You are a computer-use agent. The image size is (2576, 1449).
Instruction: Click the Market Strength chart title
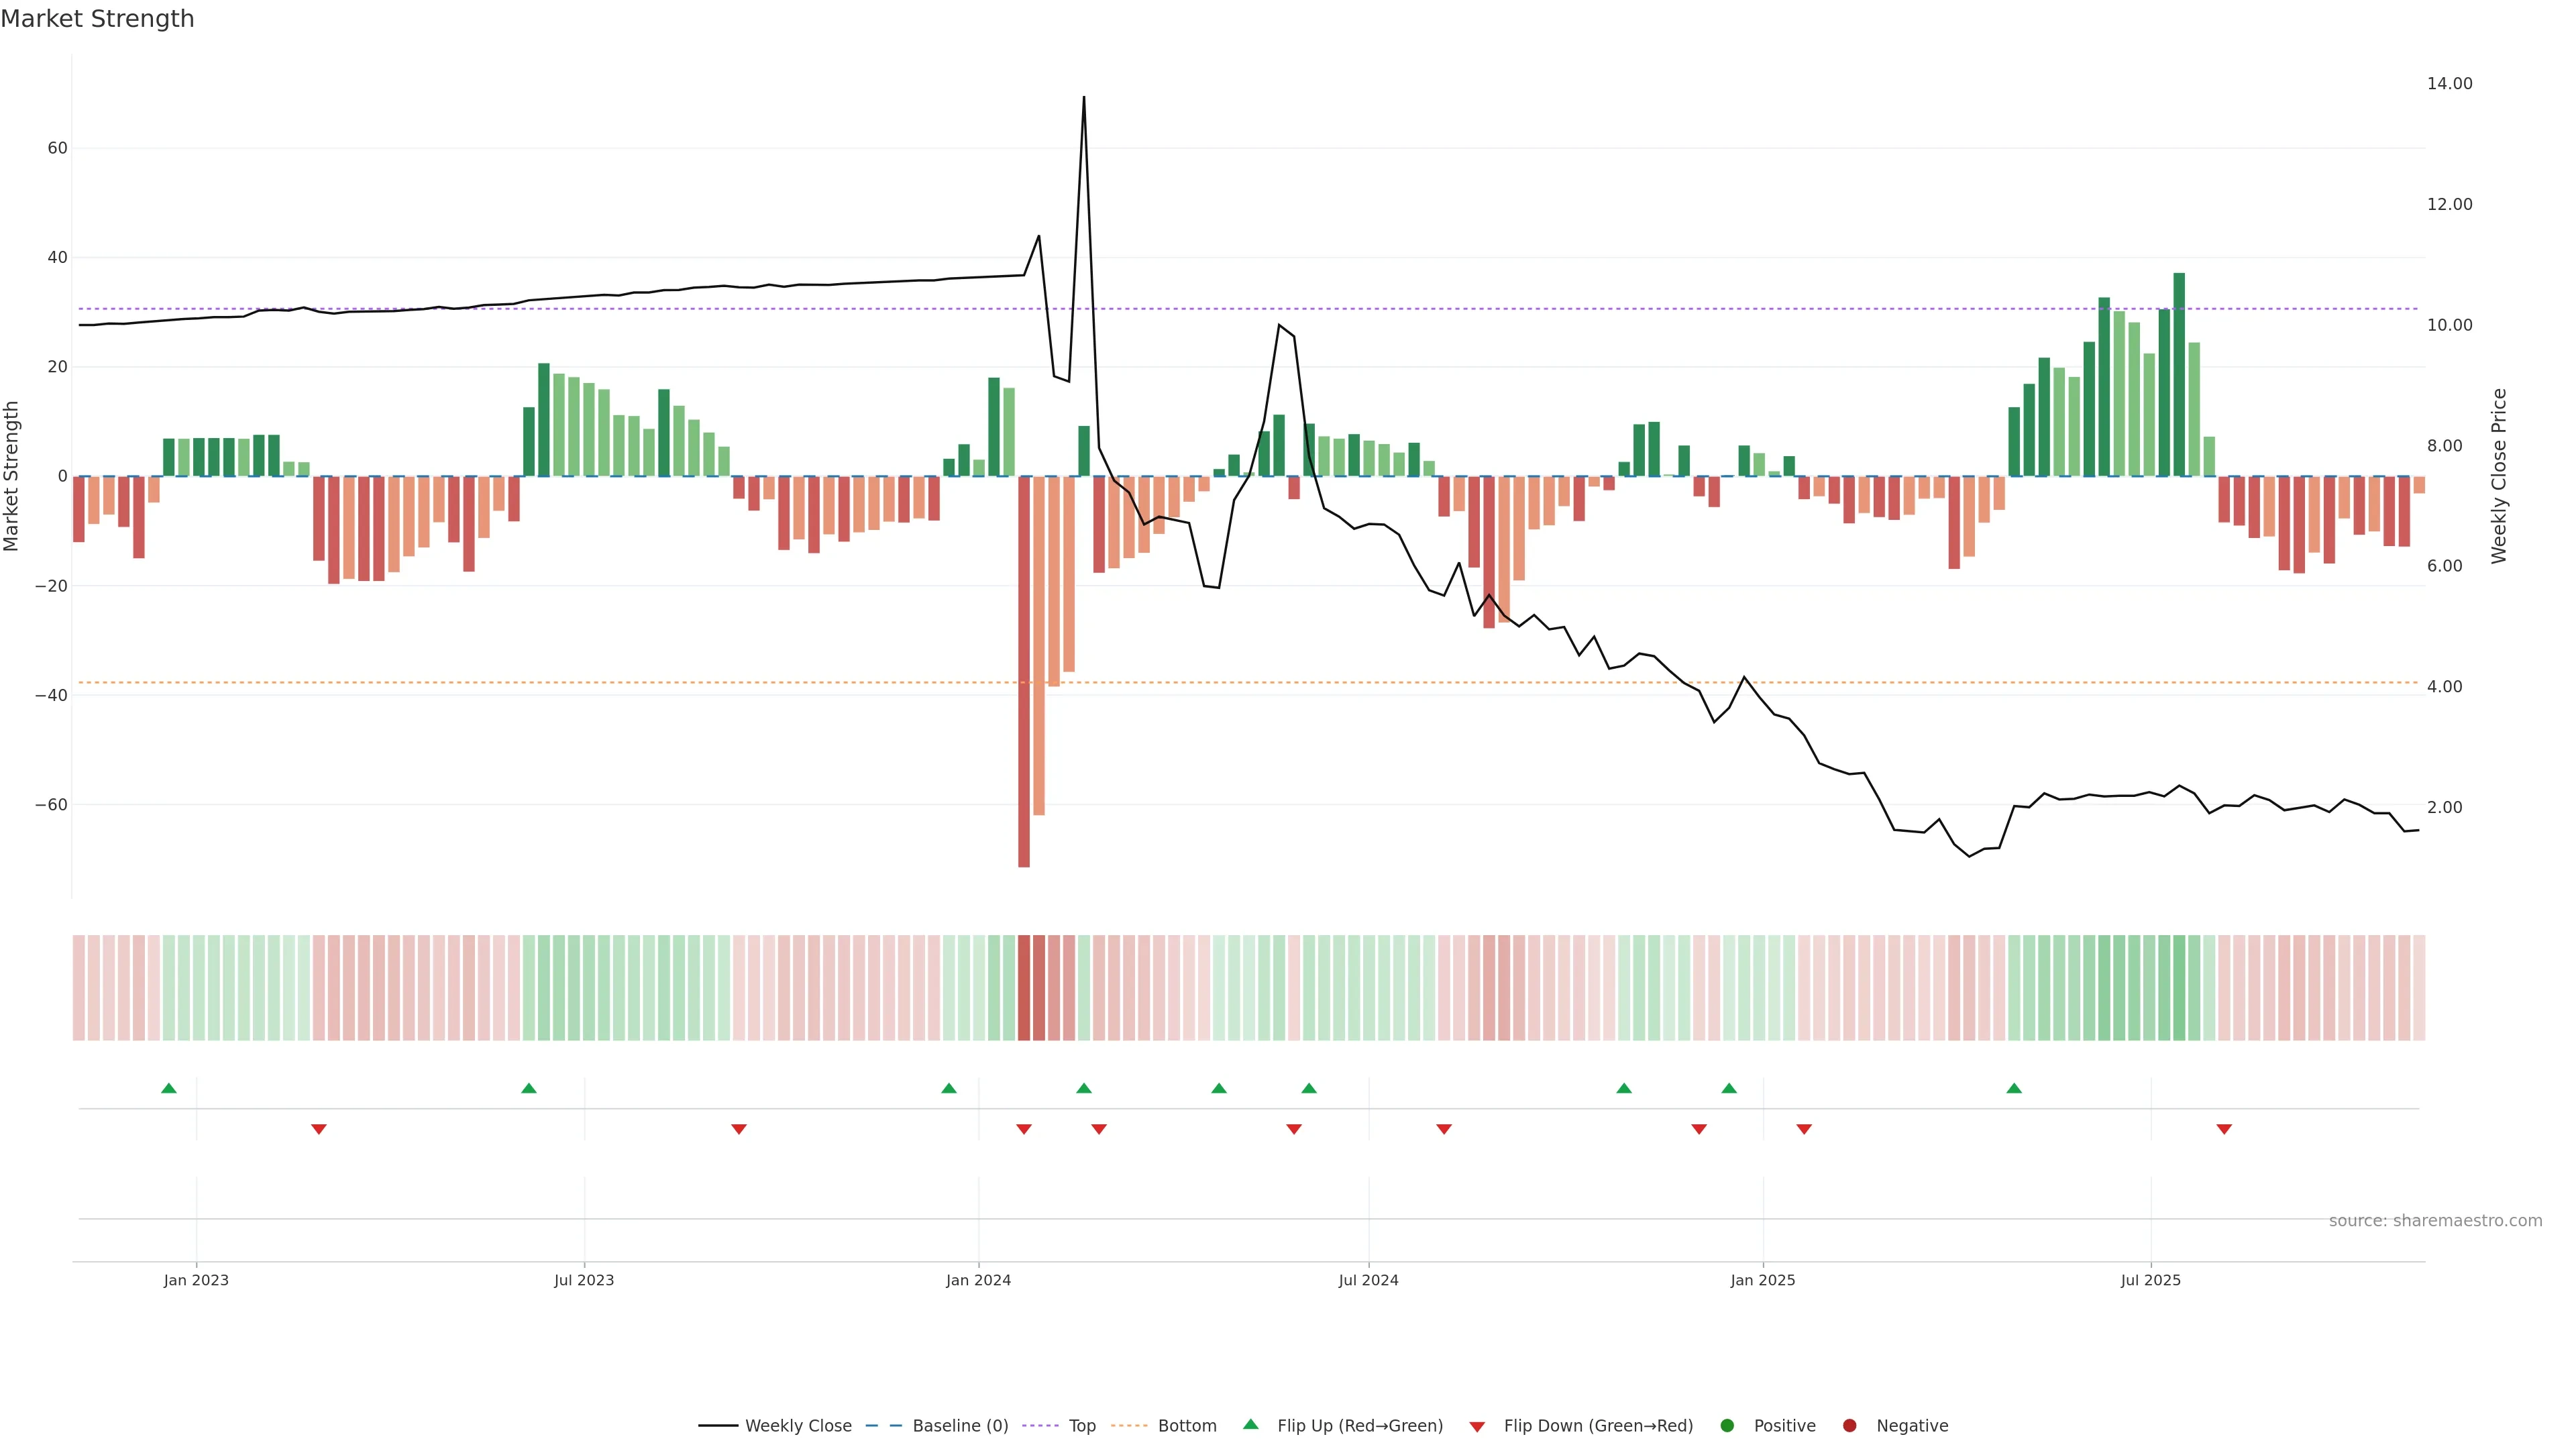click(97, 19)
